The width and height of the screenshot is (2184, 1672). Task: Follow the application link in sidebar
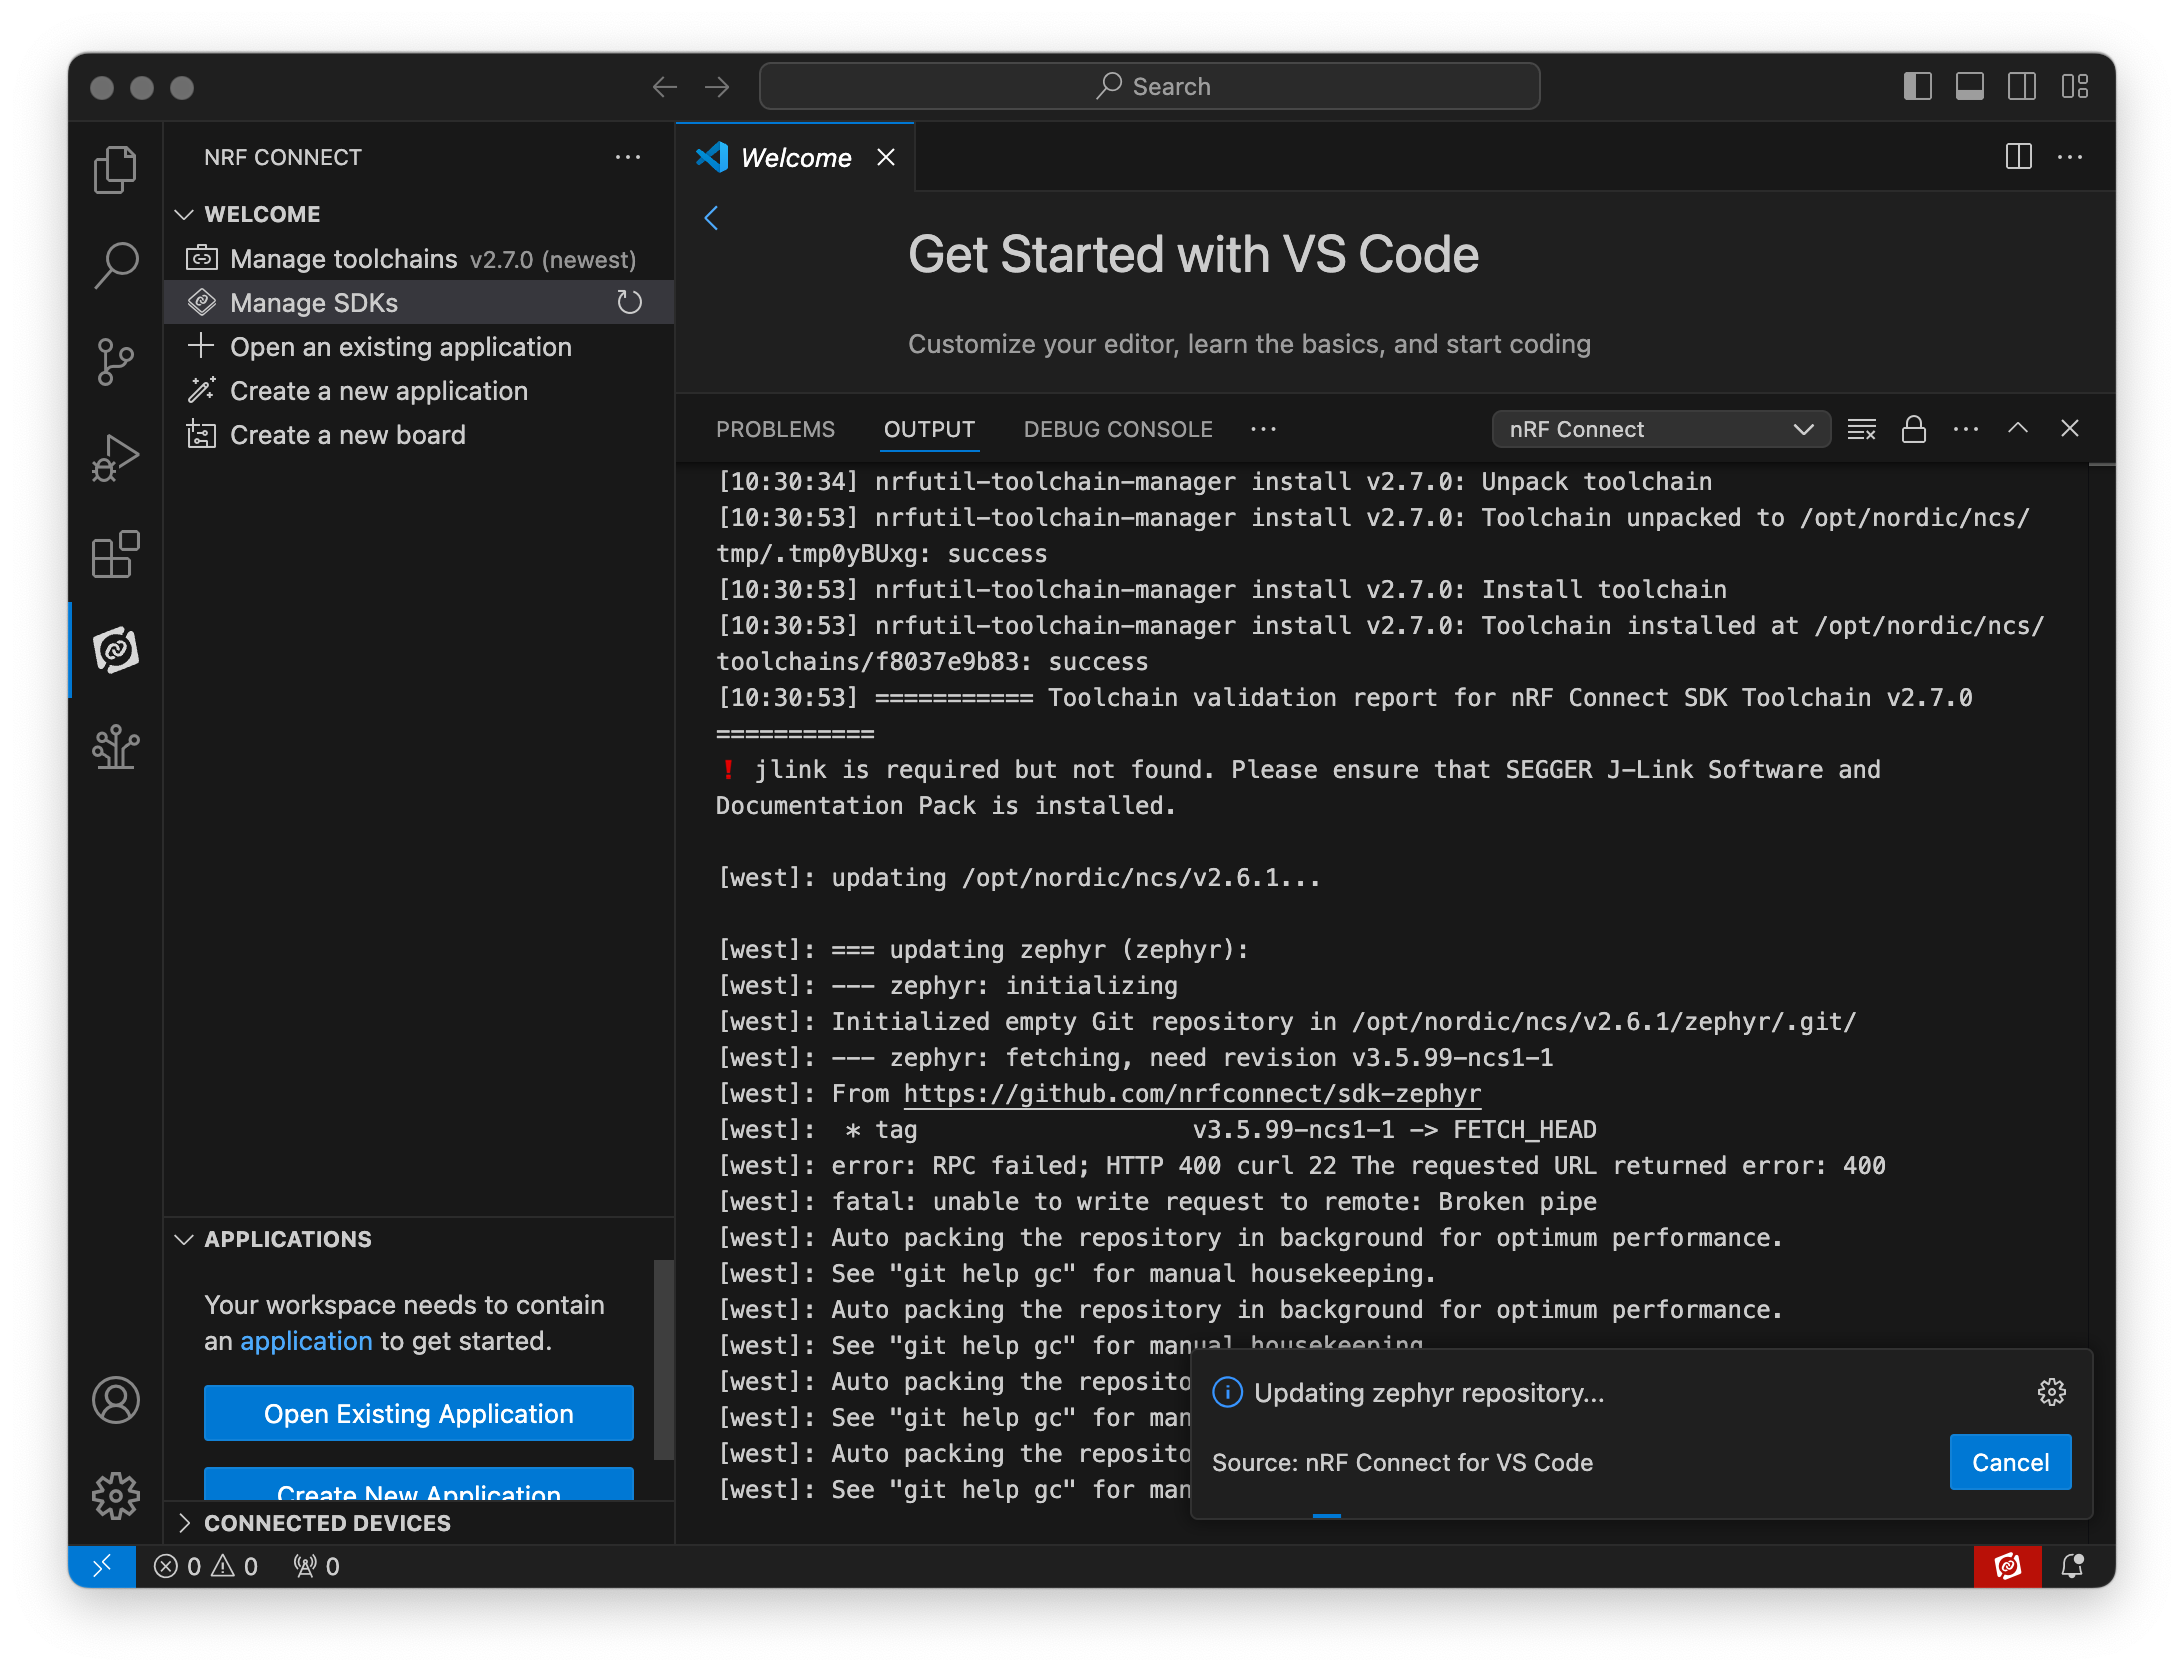[306, 1341]
